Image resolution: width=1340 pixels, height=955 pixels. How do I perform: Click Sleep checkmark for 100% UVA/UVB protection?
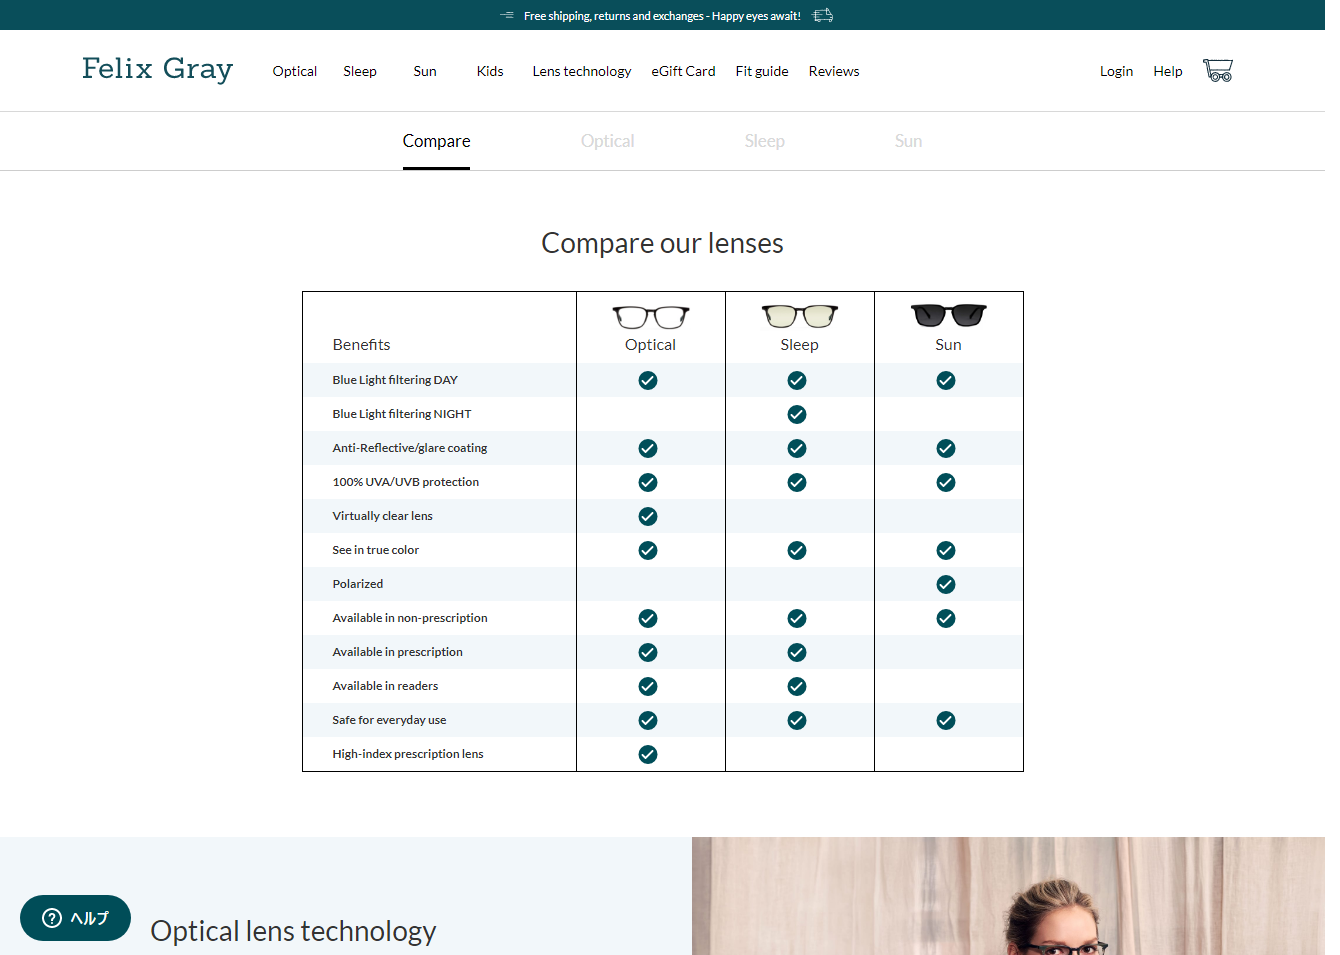(797, 482)
